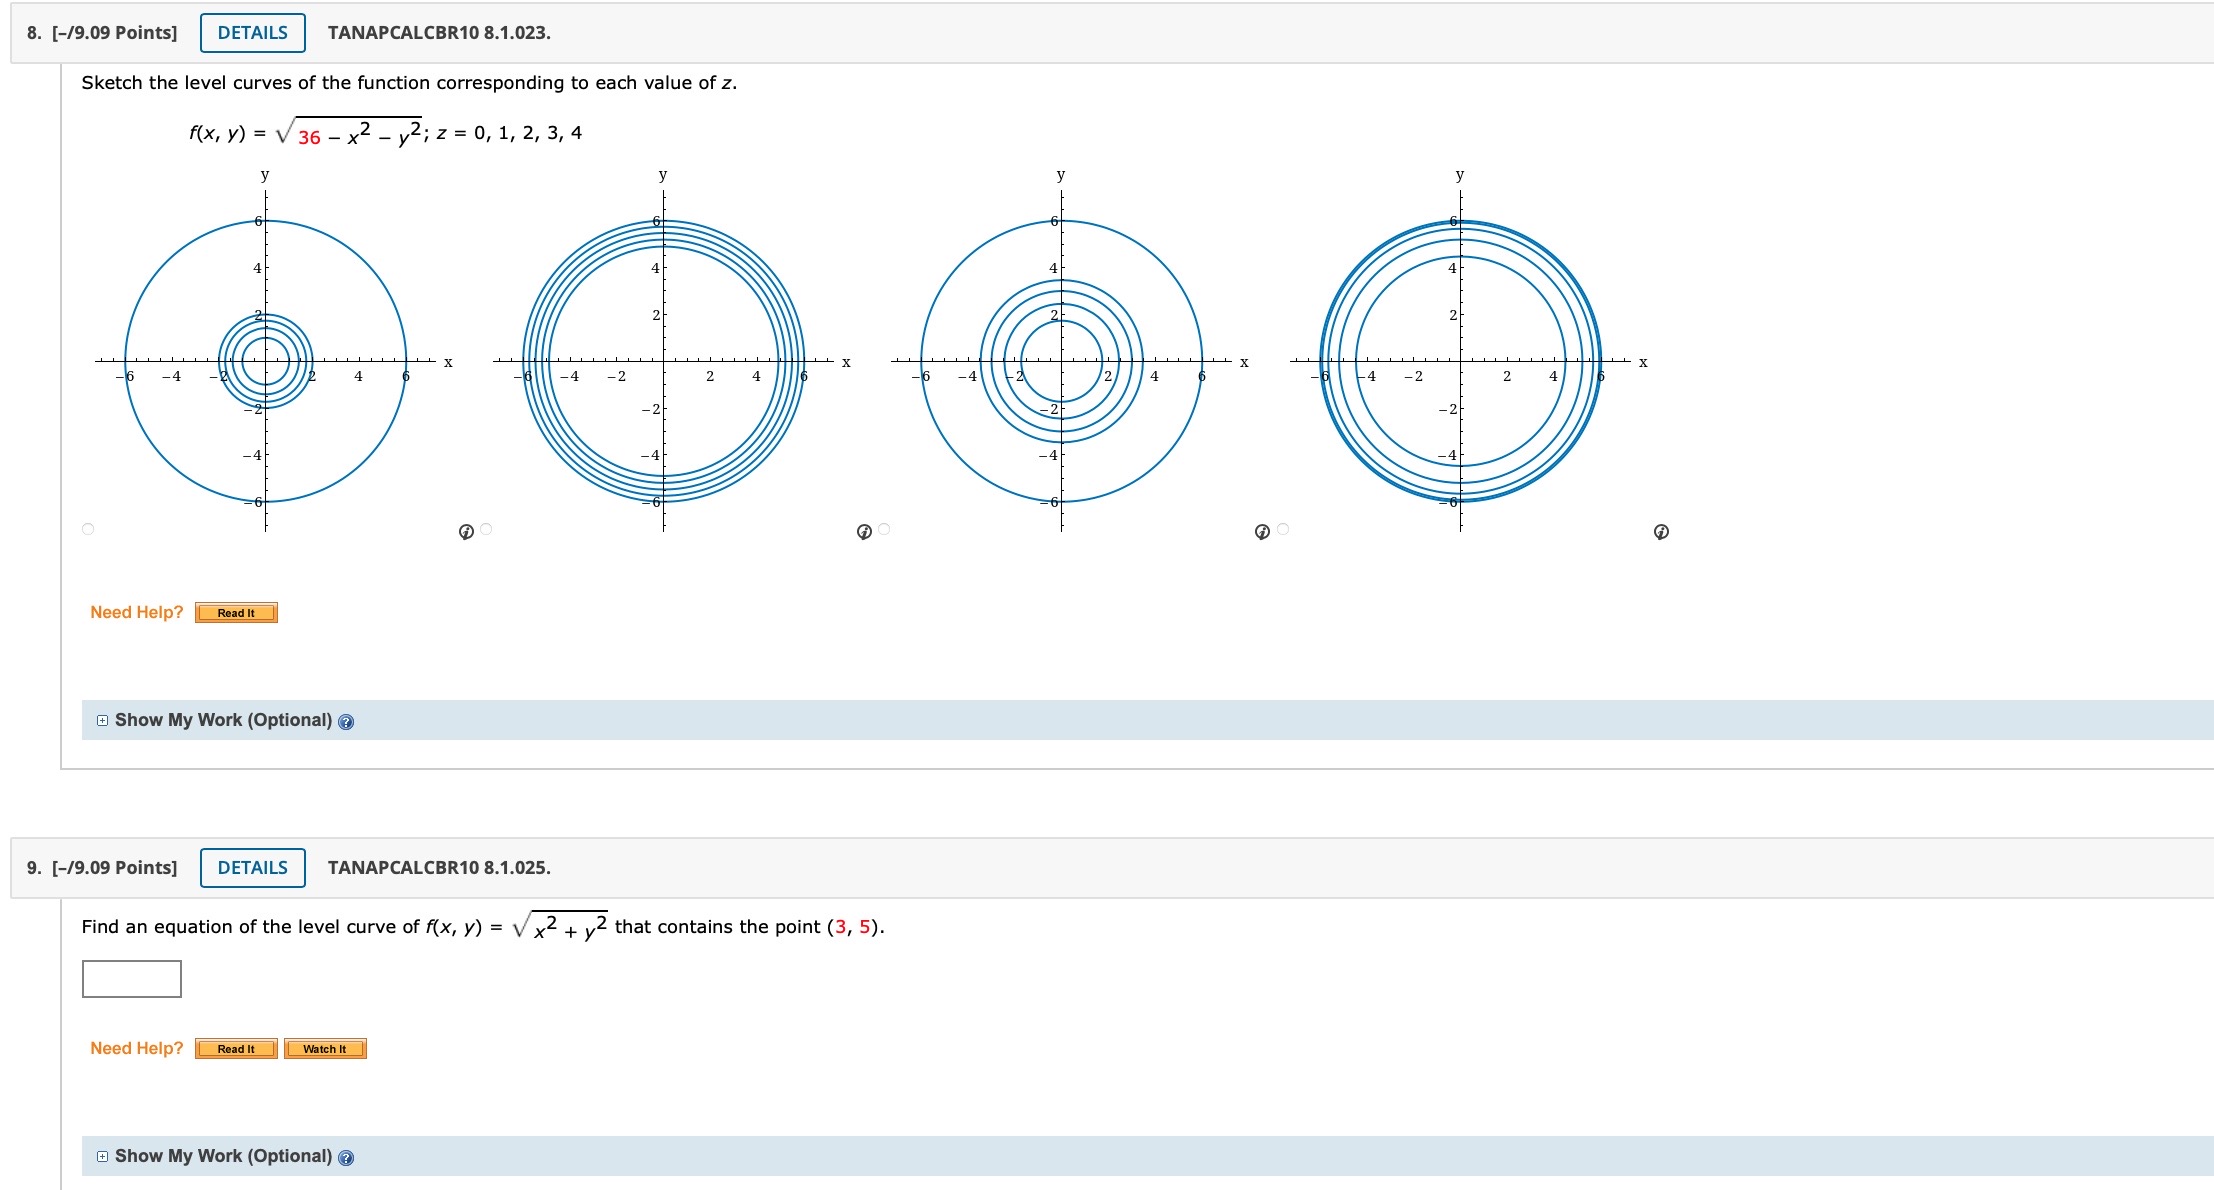Open the info icon beside the second level-curve graph
The image size is (2214, 1190).
pos(862,533)
